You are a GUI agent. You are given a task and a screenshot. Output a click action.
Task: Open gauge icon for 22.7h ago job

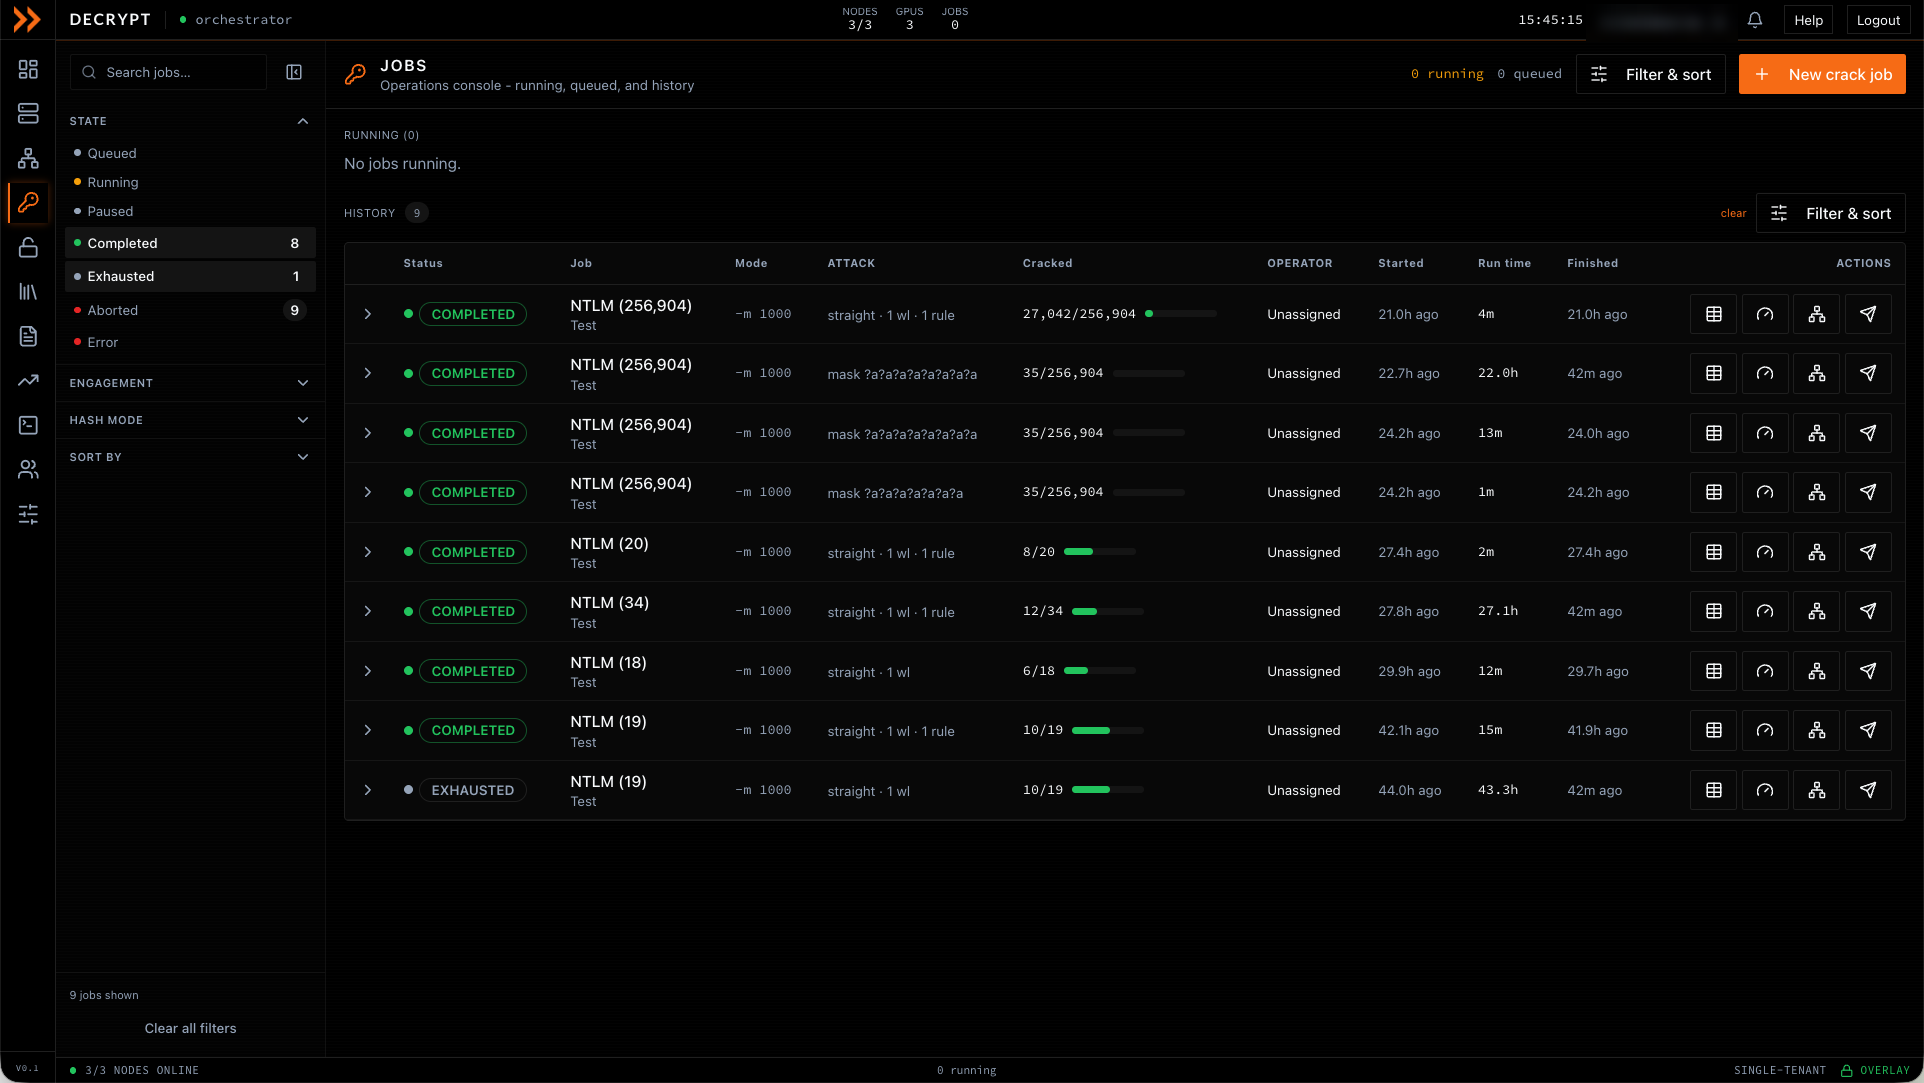1765,373
